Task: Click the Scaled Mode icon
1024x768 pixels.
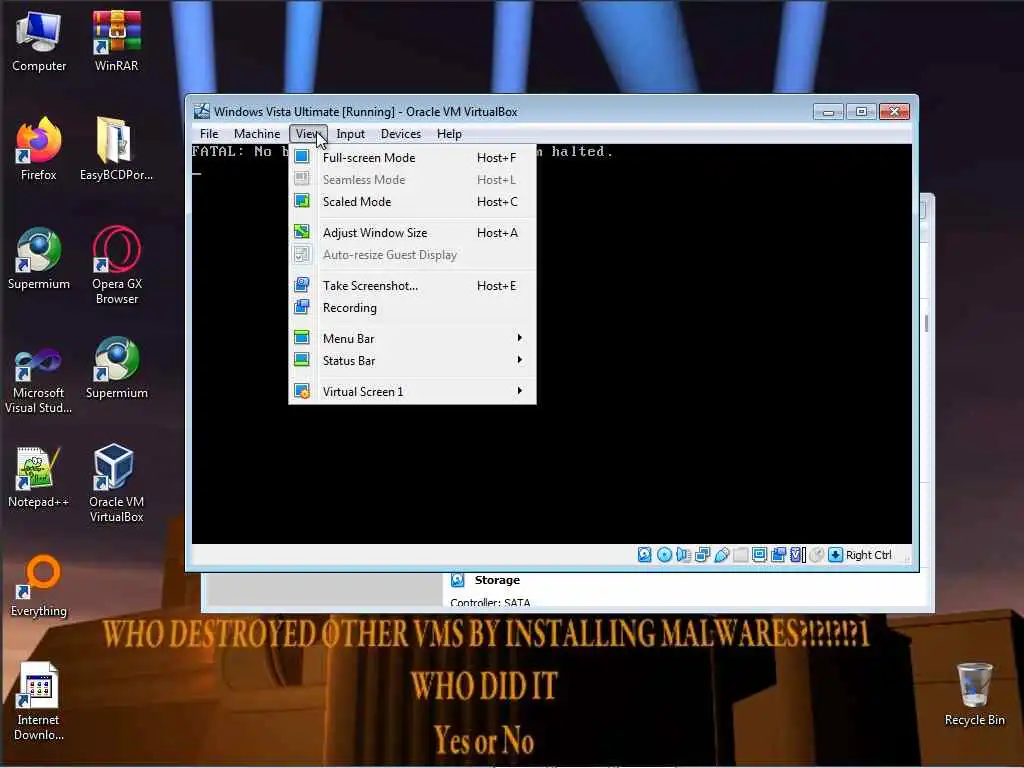Action: pyautogui.click(x=302, y=201)
